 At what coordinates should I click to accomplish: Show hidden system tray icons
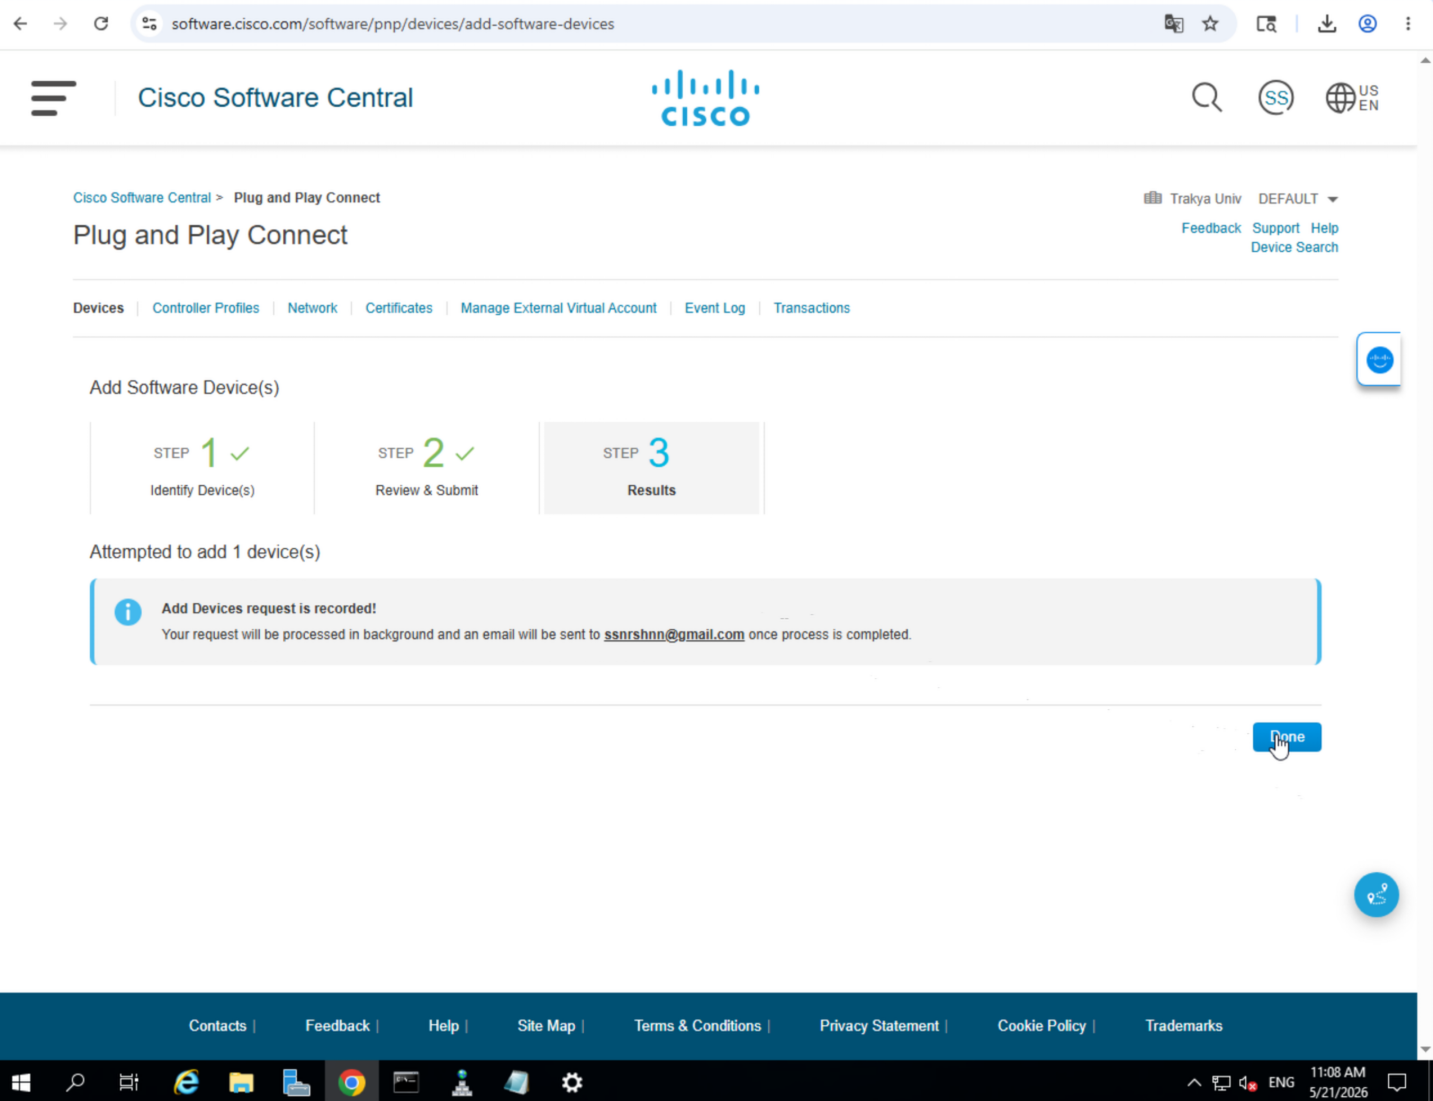[1194, 1082]
